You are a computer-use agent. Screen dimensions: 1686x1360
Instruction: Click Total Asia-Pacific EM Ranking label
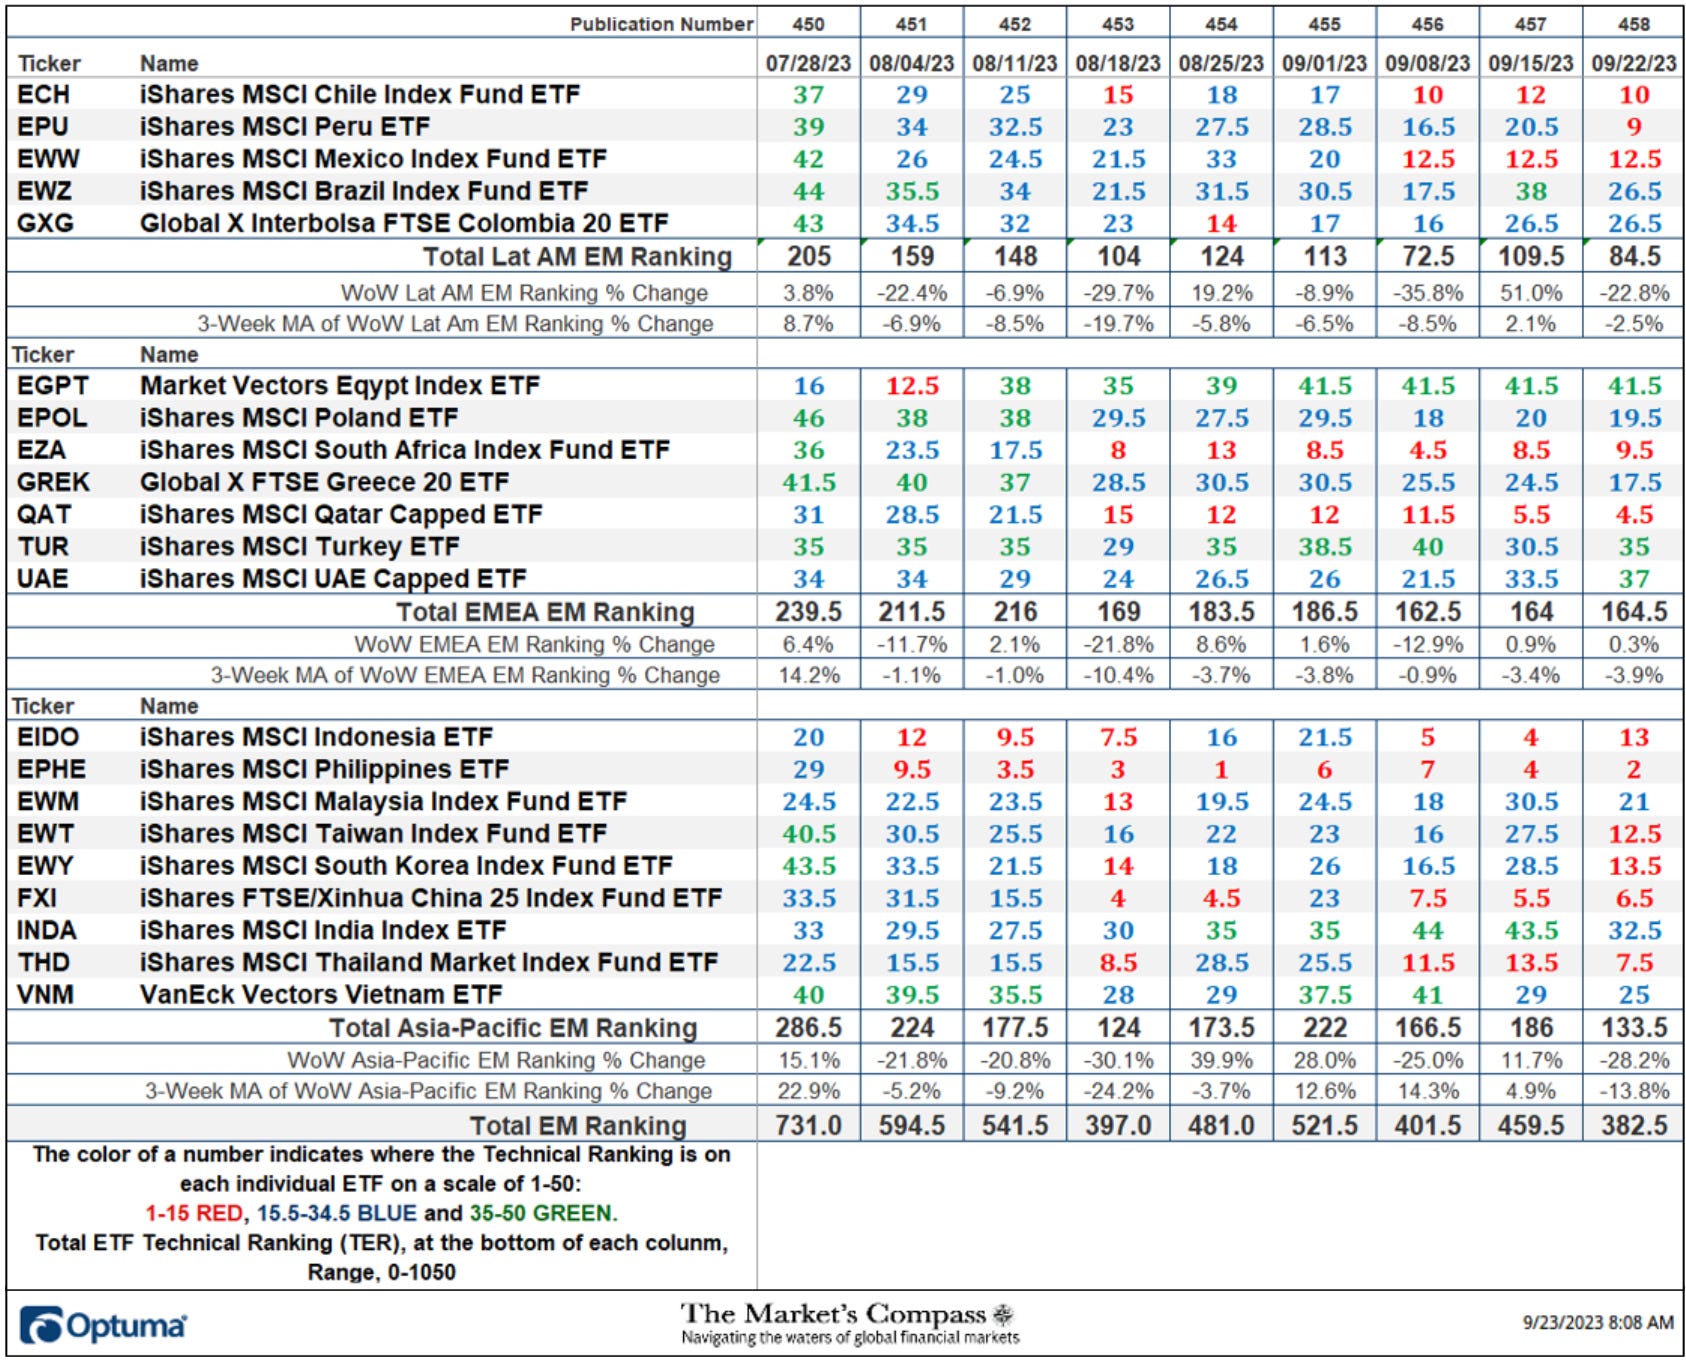[x=514, y=1028]
